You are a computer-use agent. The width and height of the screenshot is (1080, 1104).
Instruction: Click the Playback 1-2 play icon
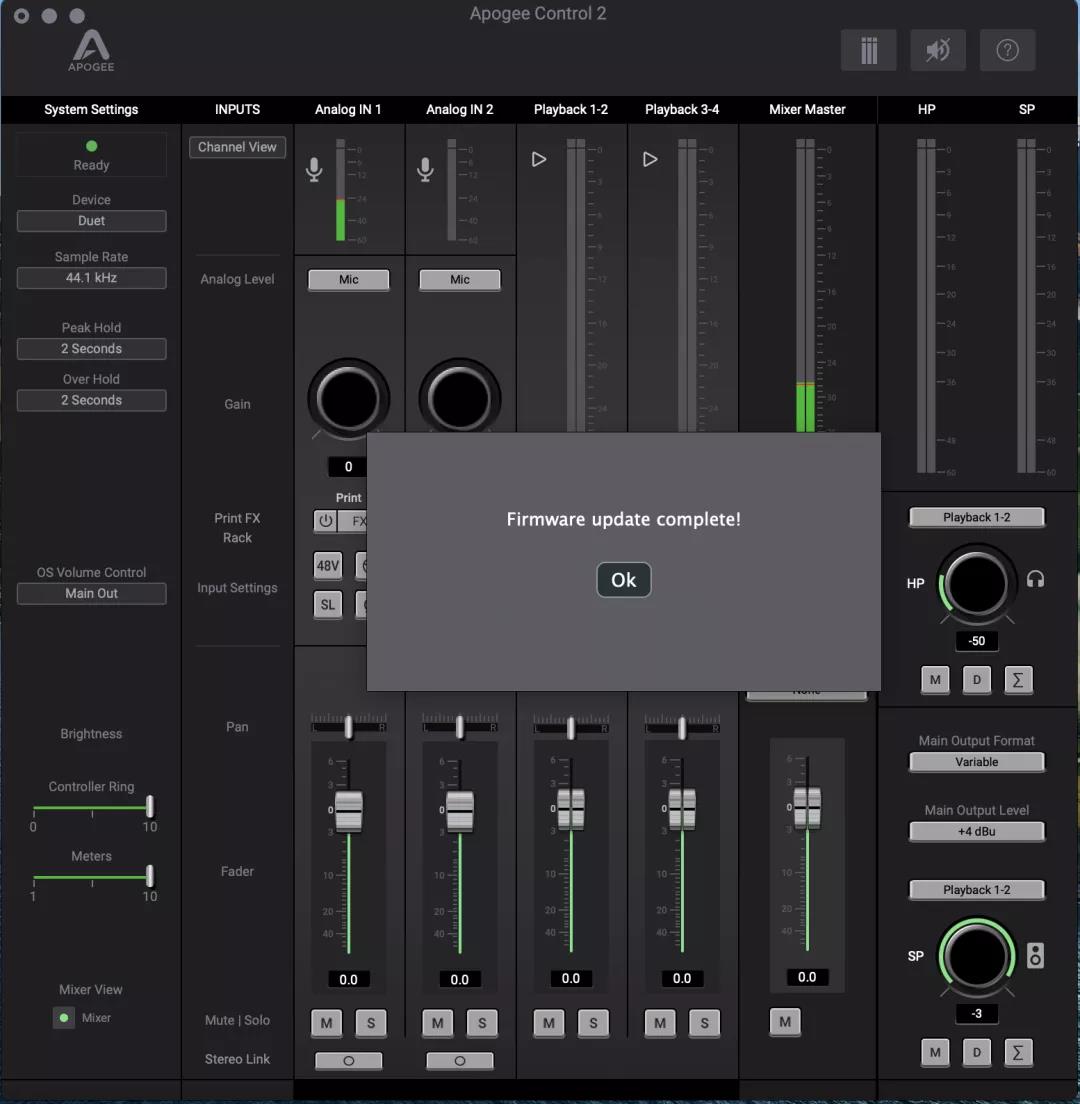[x=539, y=159]
